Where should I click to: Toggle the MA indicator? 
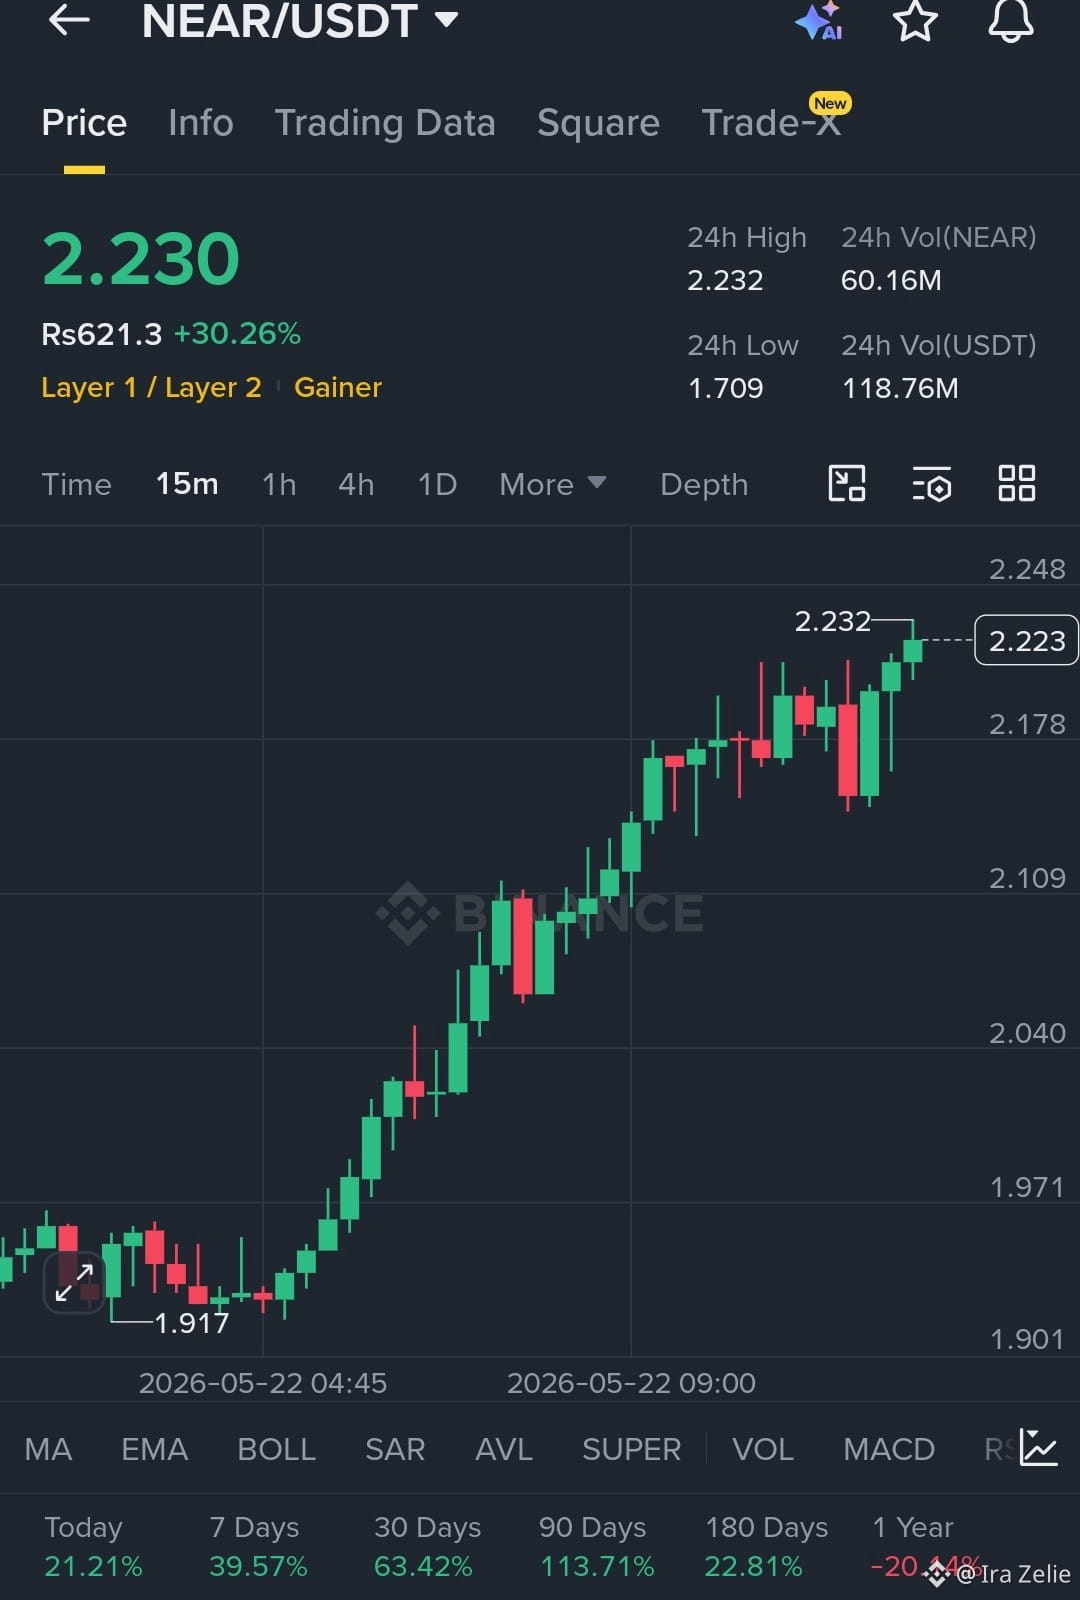pos(48,1449)
